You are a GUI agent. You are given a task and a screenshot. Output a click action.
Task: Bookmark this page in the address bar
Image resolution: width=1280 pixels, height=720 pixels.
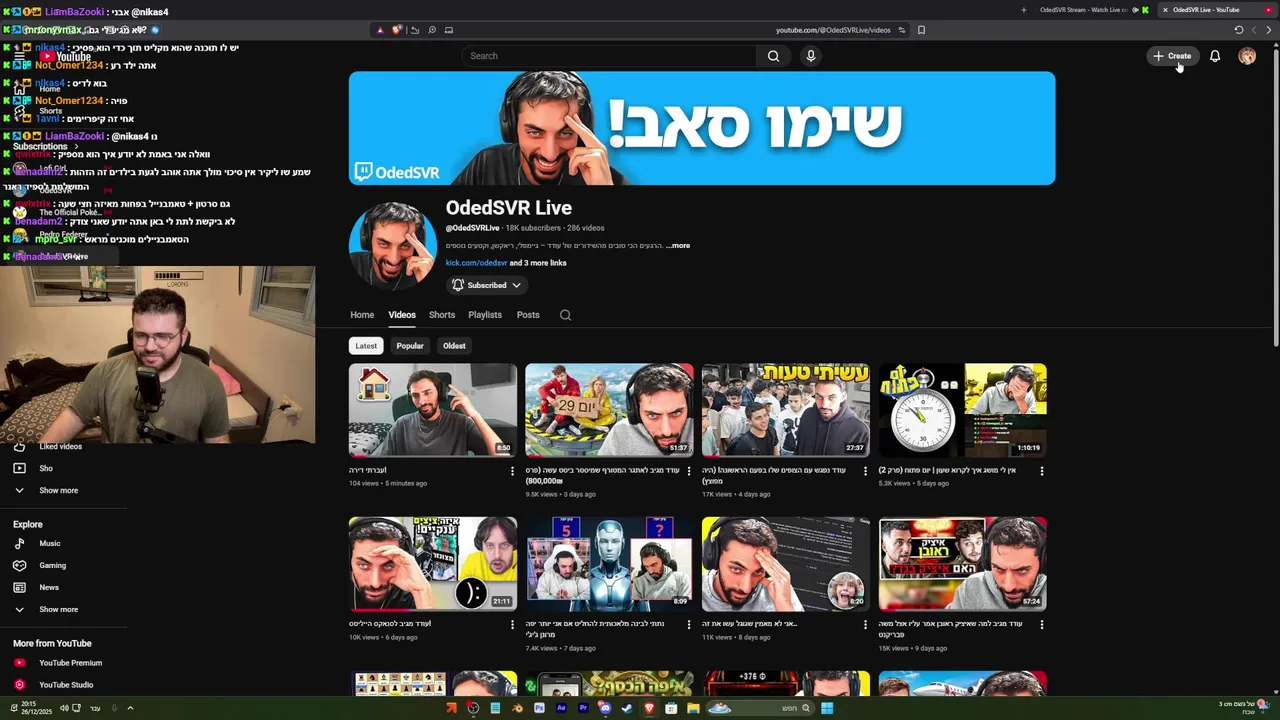pyautogui.click(x=921, y=30)
